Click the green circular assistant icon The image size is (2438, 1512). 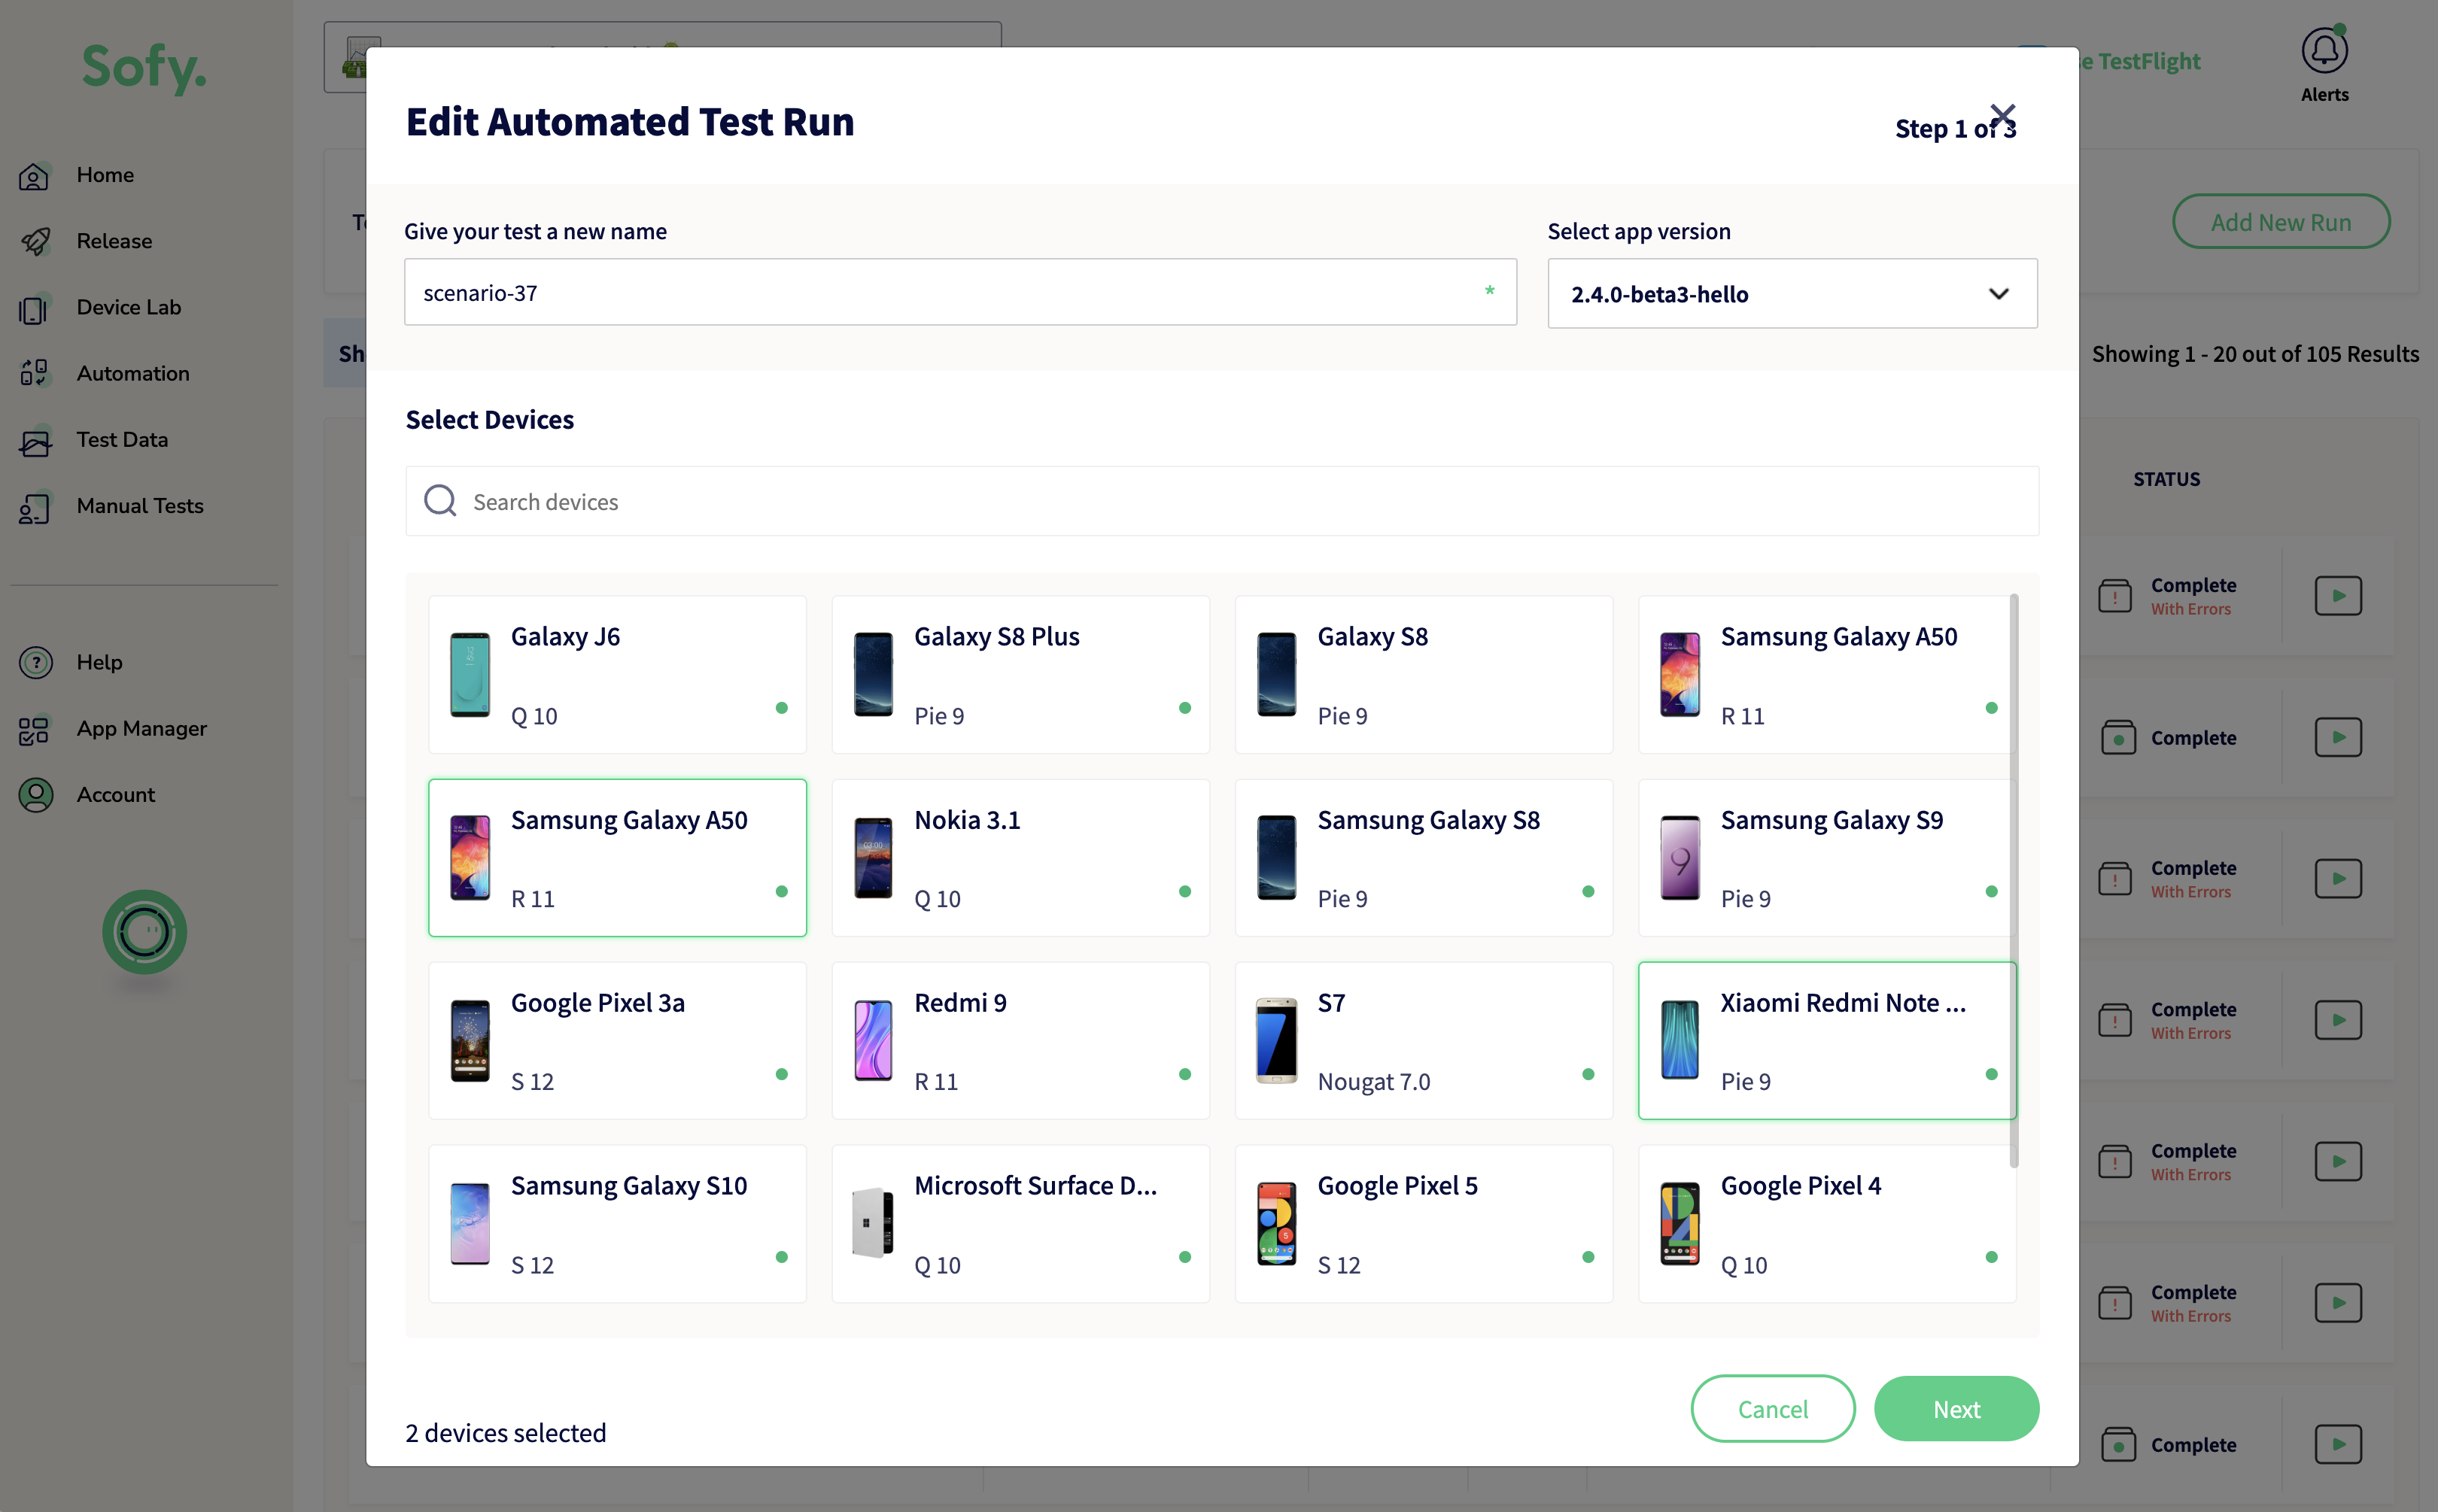tap(144, 932)
